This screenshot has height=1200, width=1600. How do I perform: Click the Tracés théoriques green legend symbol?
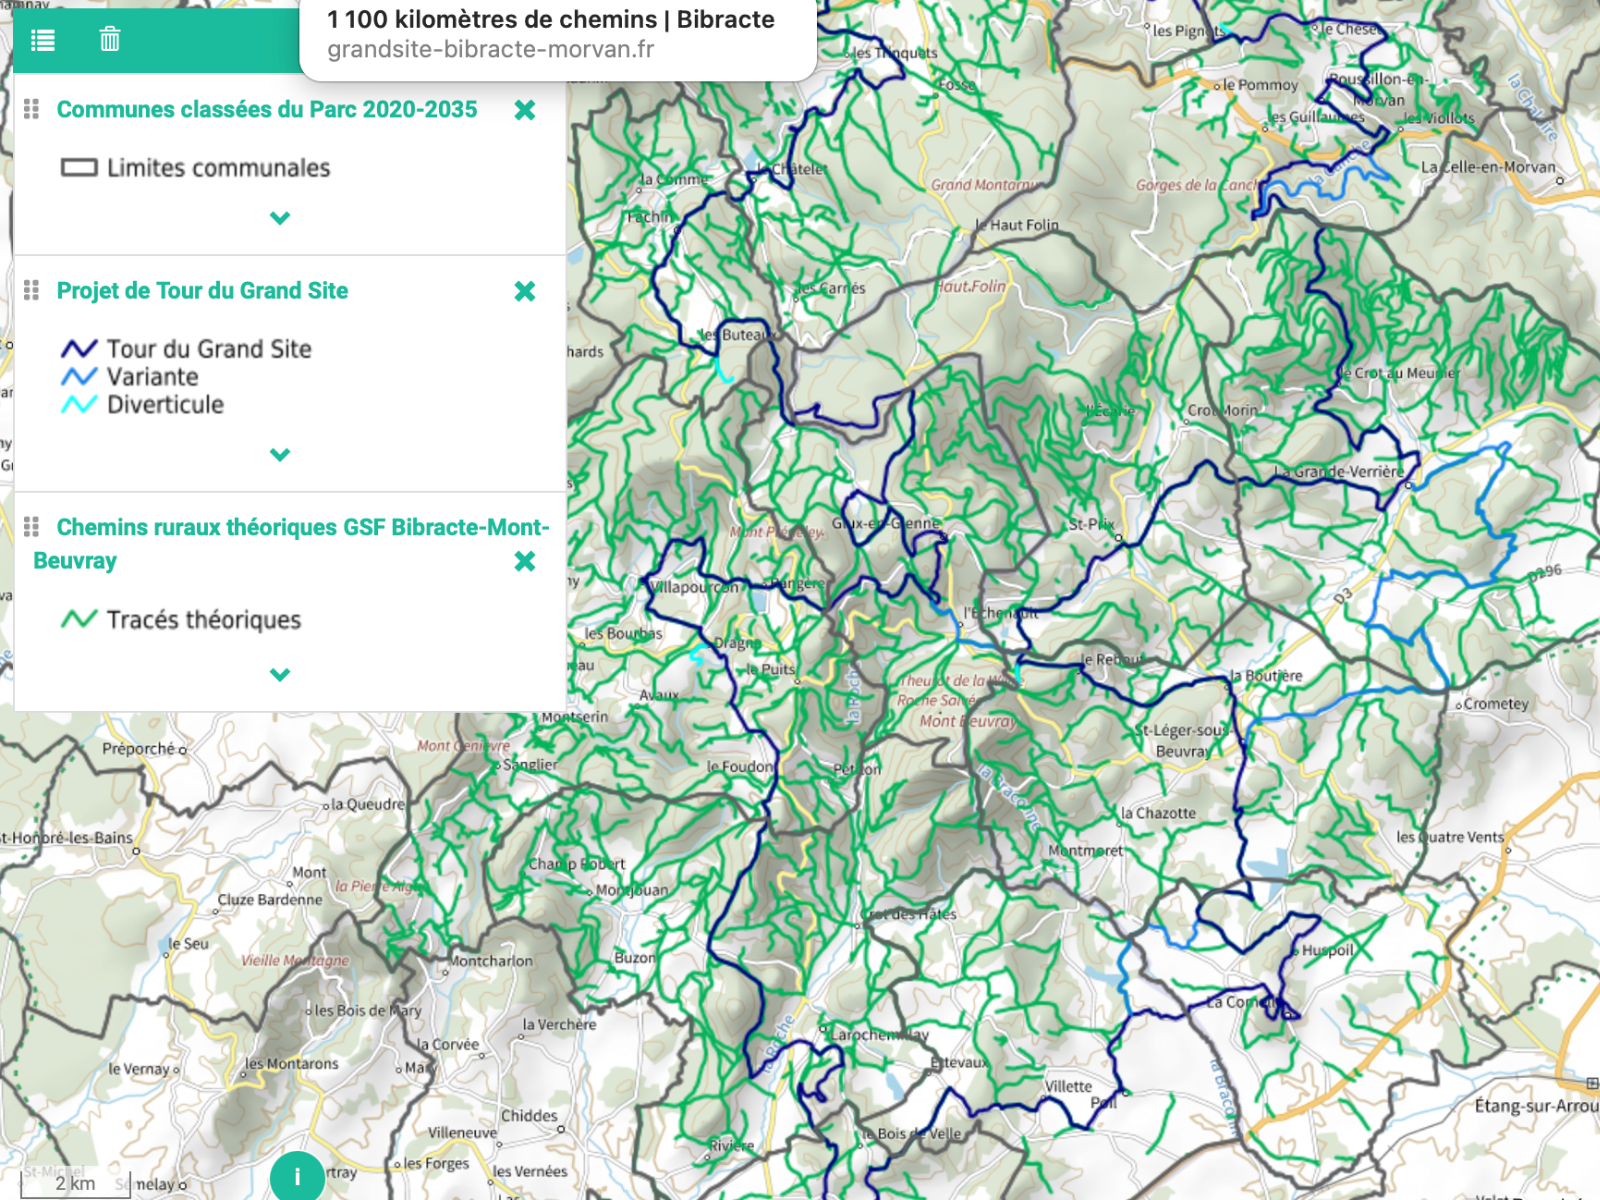[x=79, y=619]
